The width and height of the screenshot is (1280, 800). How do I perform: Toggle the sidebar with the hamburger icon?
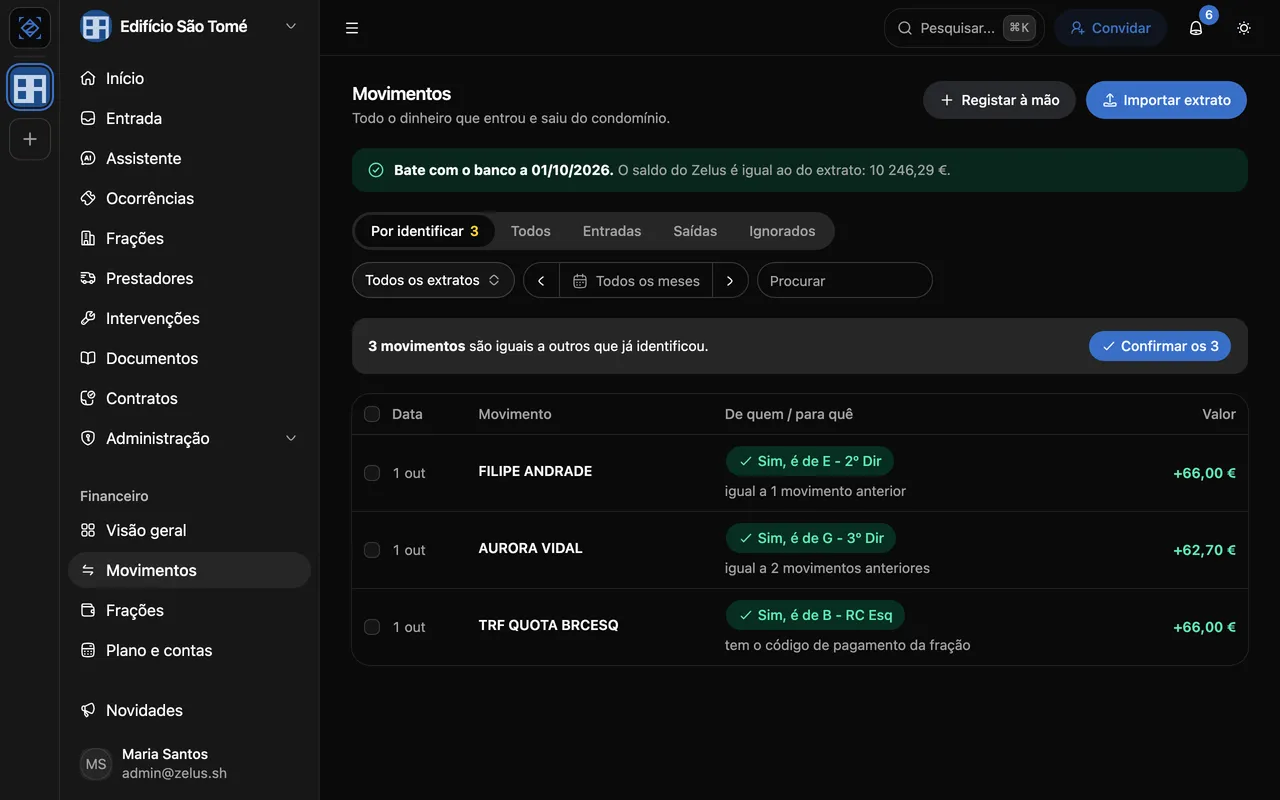pos(352,28)
